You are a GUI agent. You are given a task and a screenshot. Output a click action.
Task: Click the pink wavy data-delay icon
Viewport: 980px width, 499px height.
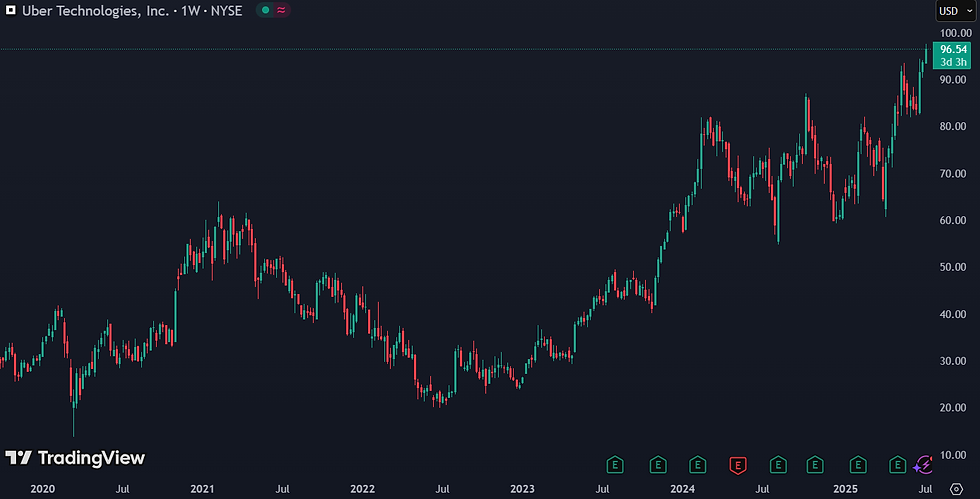pyautogui.click(x=281, y=10)
